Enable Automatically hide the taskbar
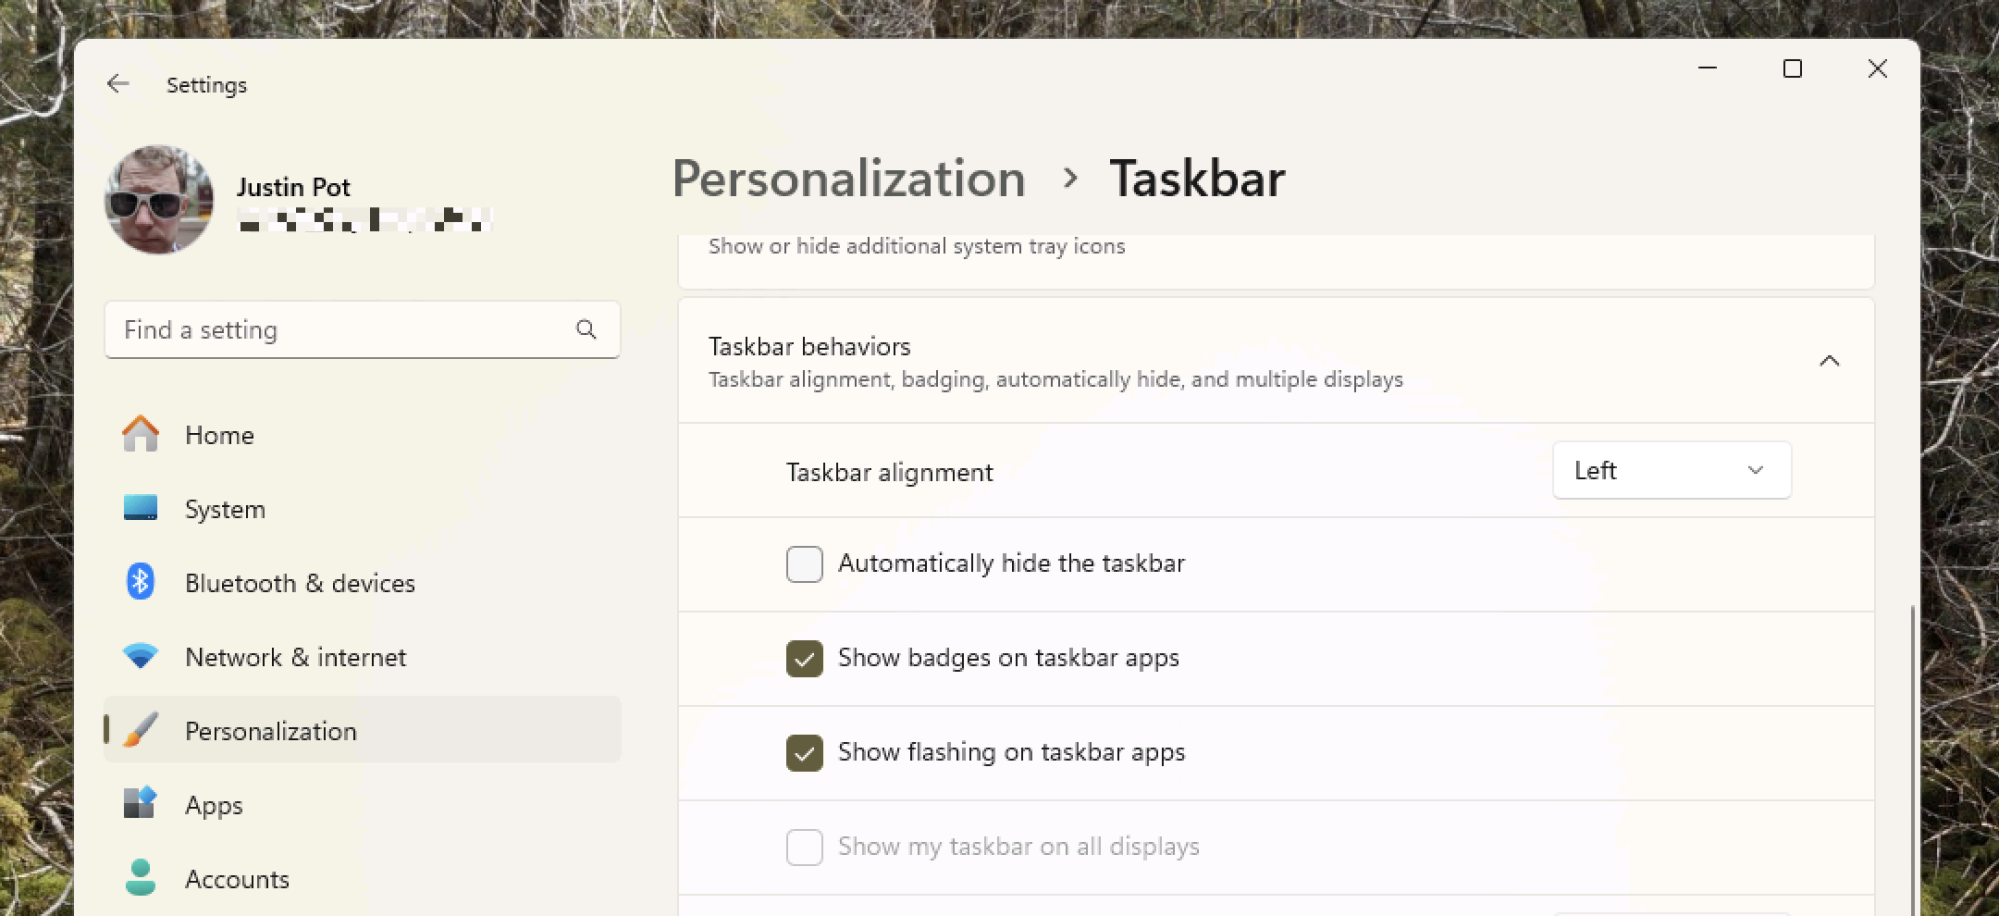The width and height of the screenshot is (1999, 916). [x=804, y=564]
